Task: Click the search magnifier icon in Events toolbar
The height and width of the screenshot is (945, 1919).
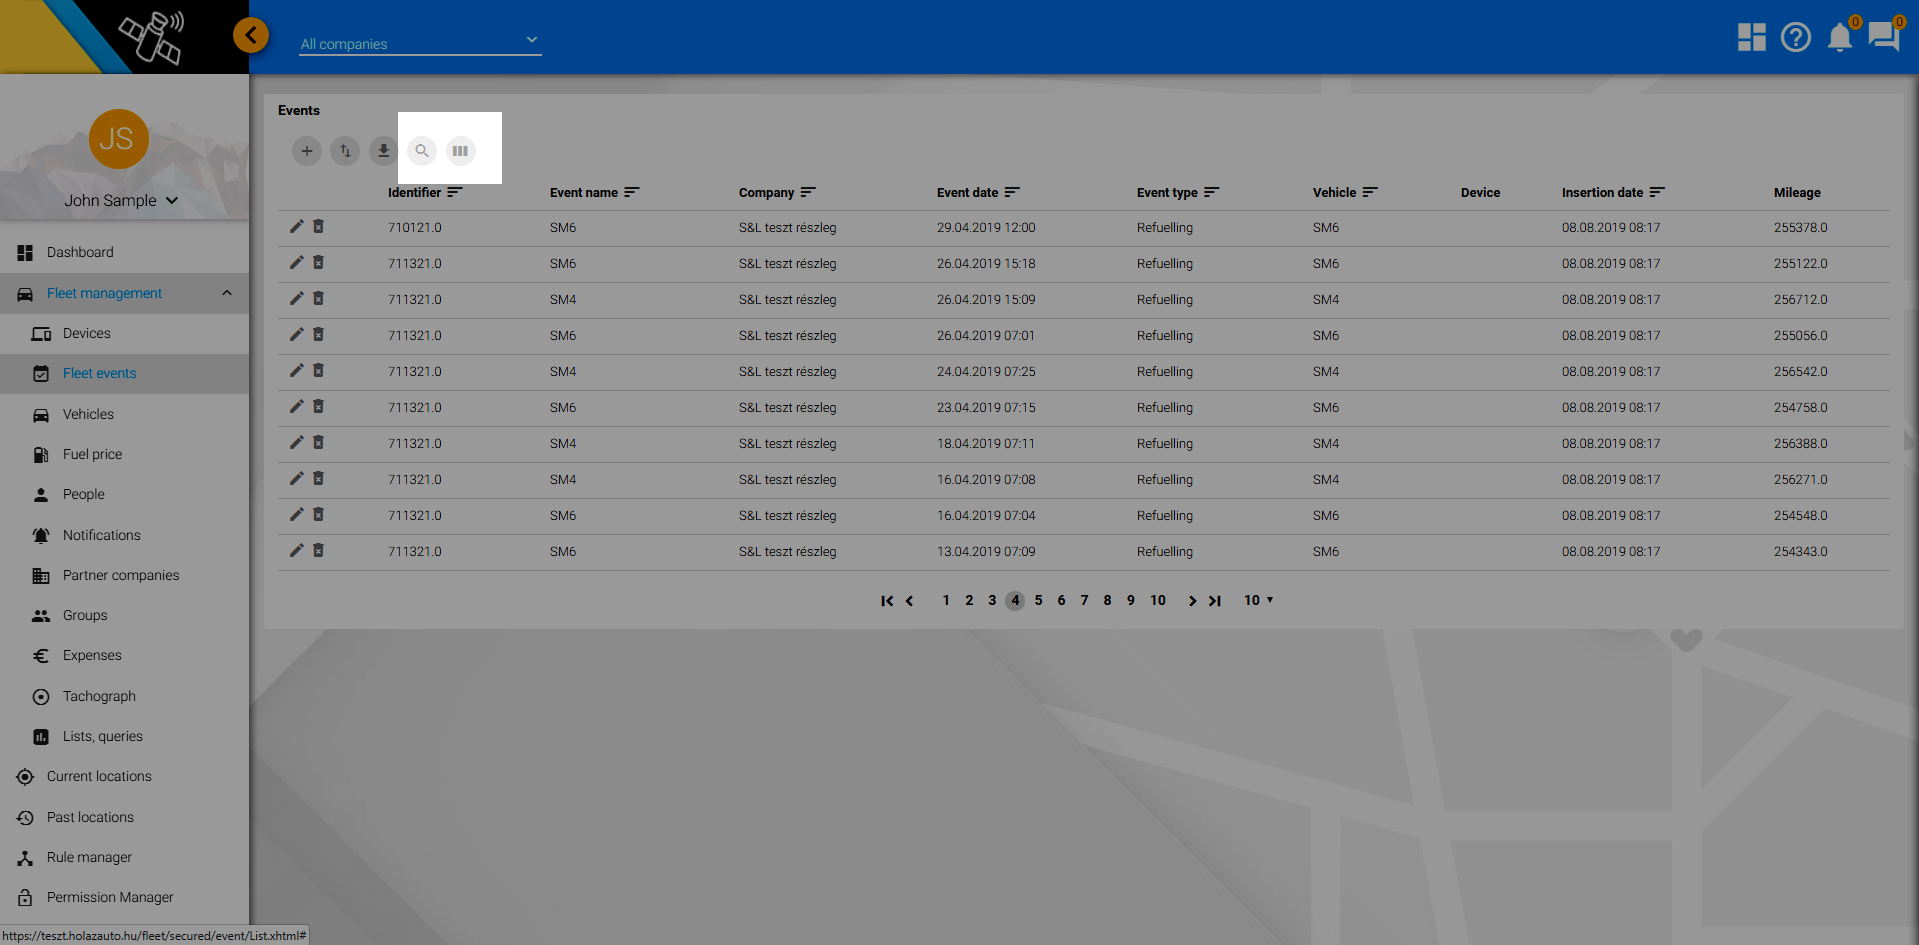Action: [x=422, y=151]
